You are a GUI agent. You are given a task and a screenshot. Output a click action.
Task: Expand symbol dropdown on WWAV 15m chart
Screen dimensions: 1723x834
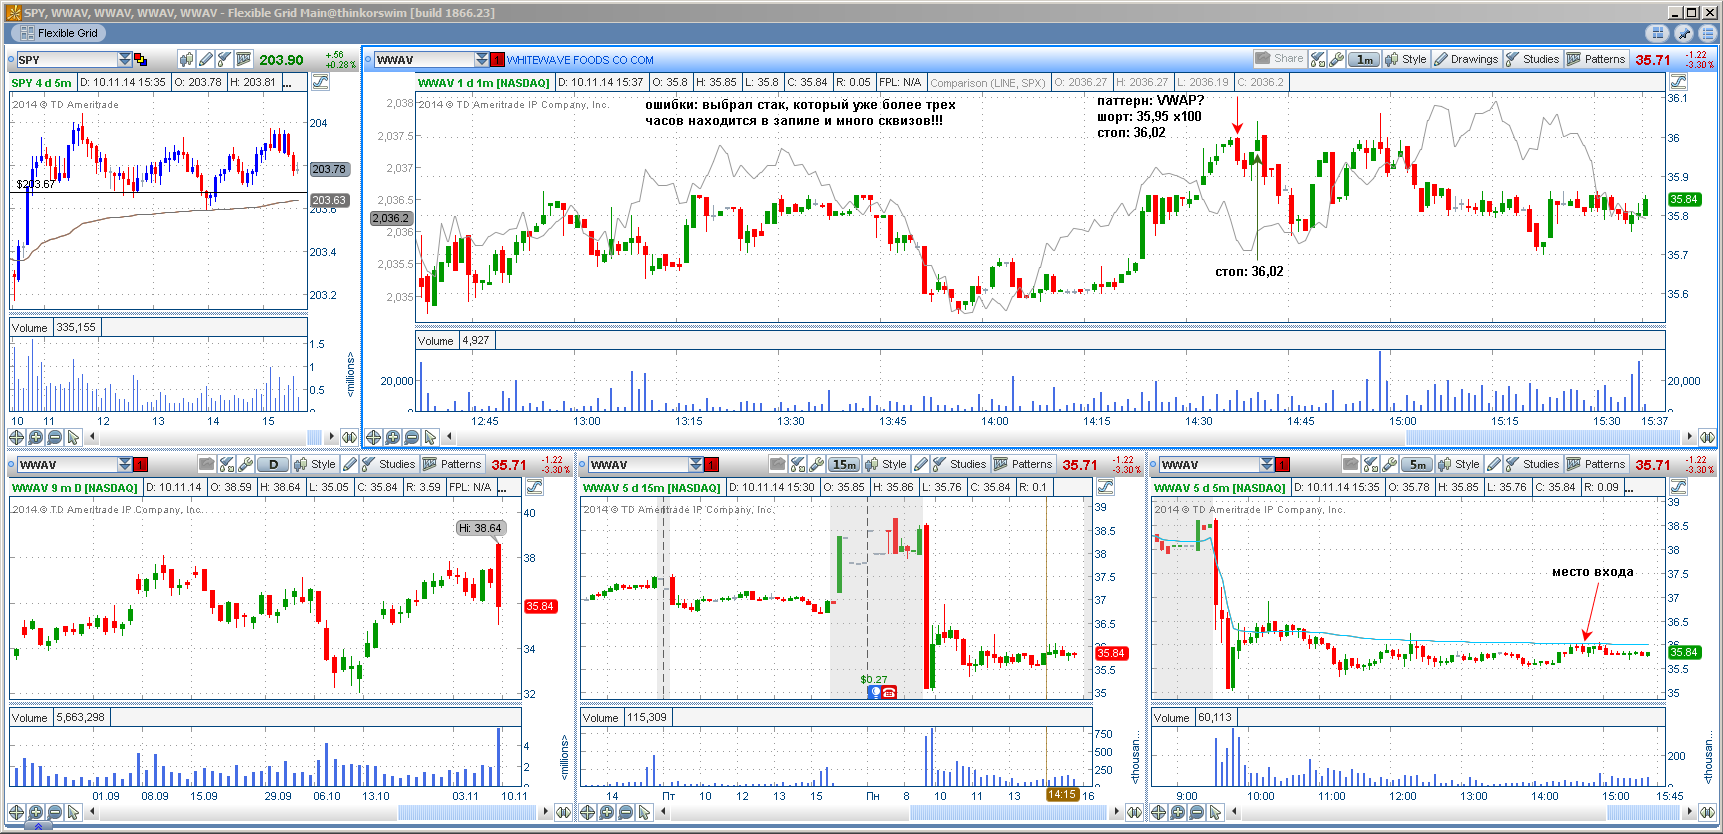[696, 464]
